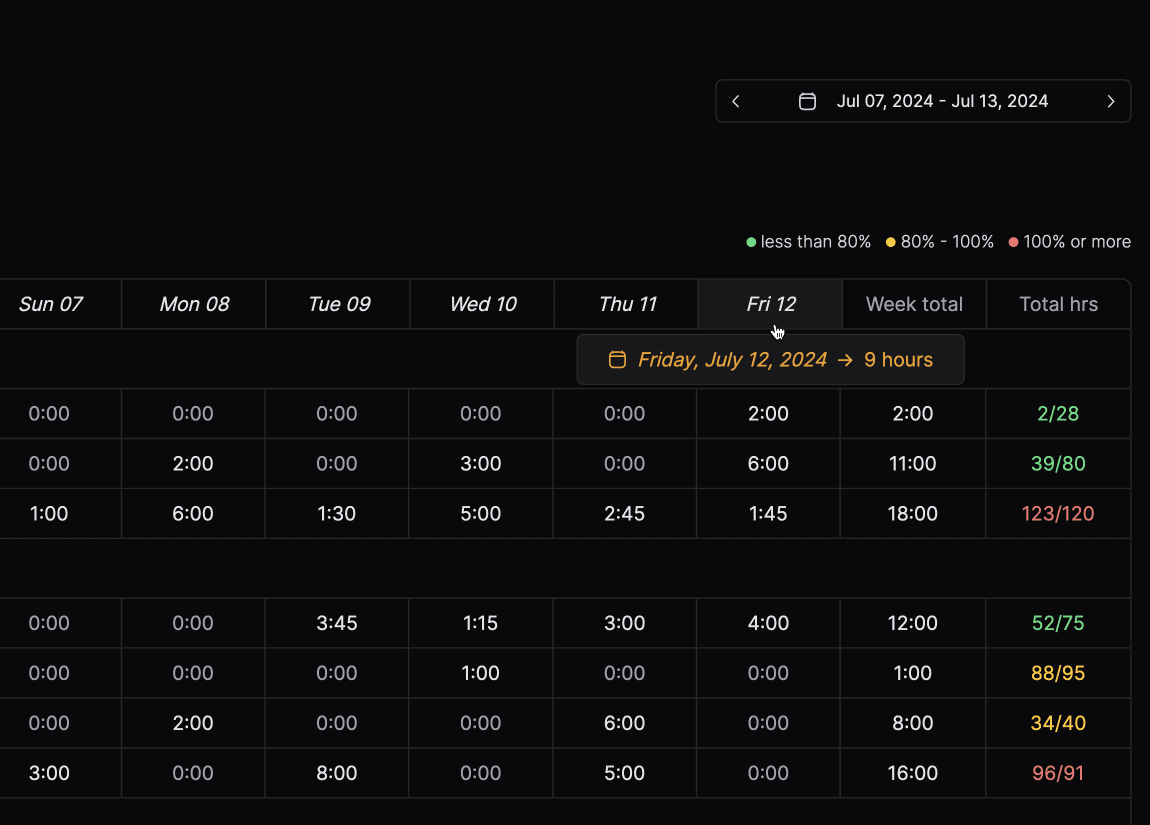The height and width of the screenshot is (825, 1150).
Task: Click total hours value 34/40
Action: pos(1058,723)
